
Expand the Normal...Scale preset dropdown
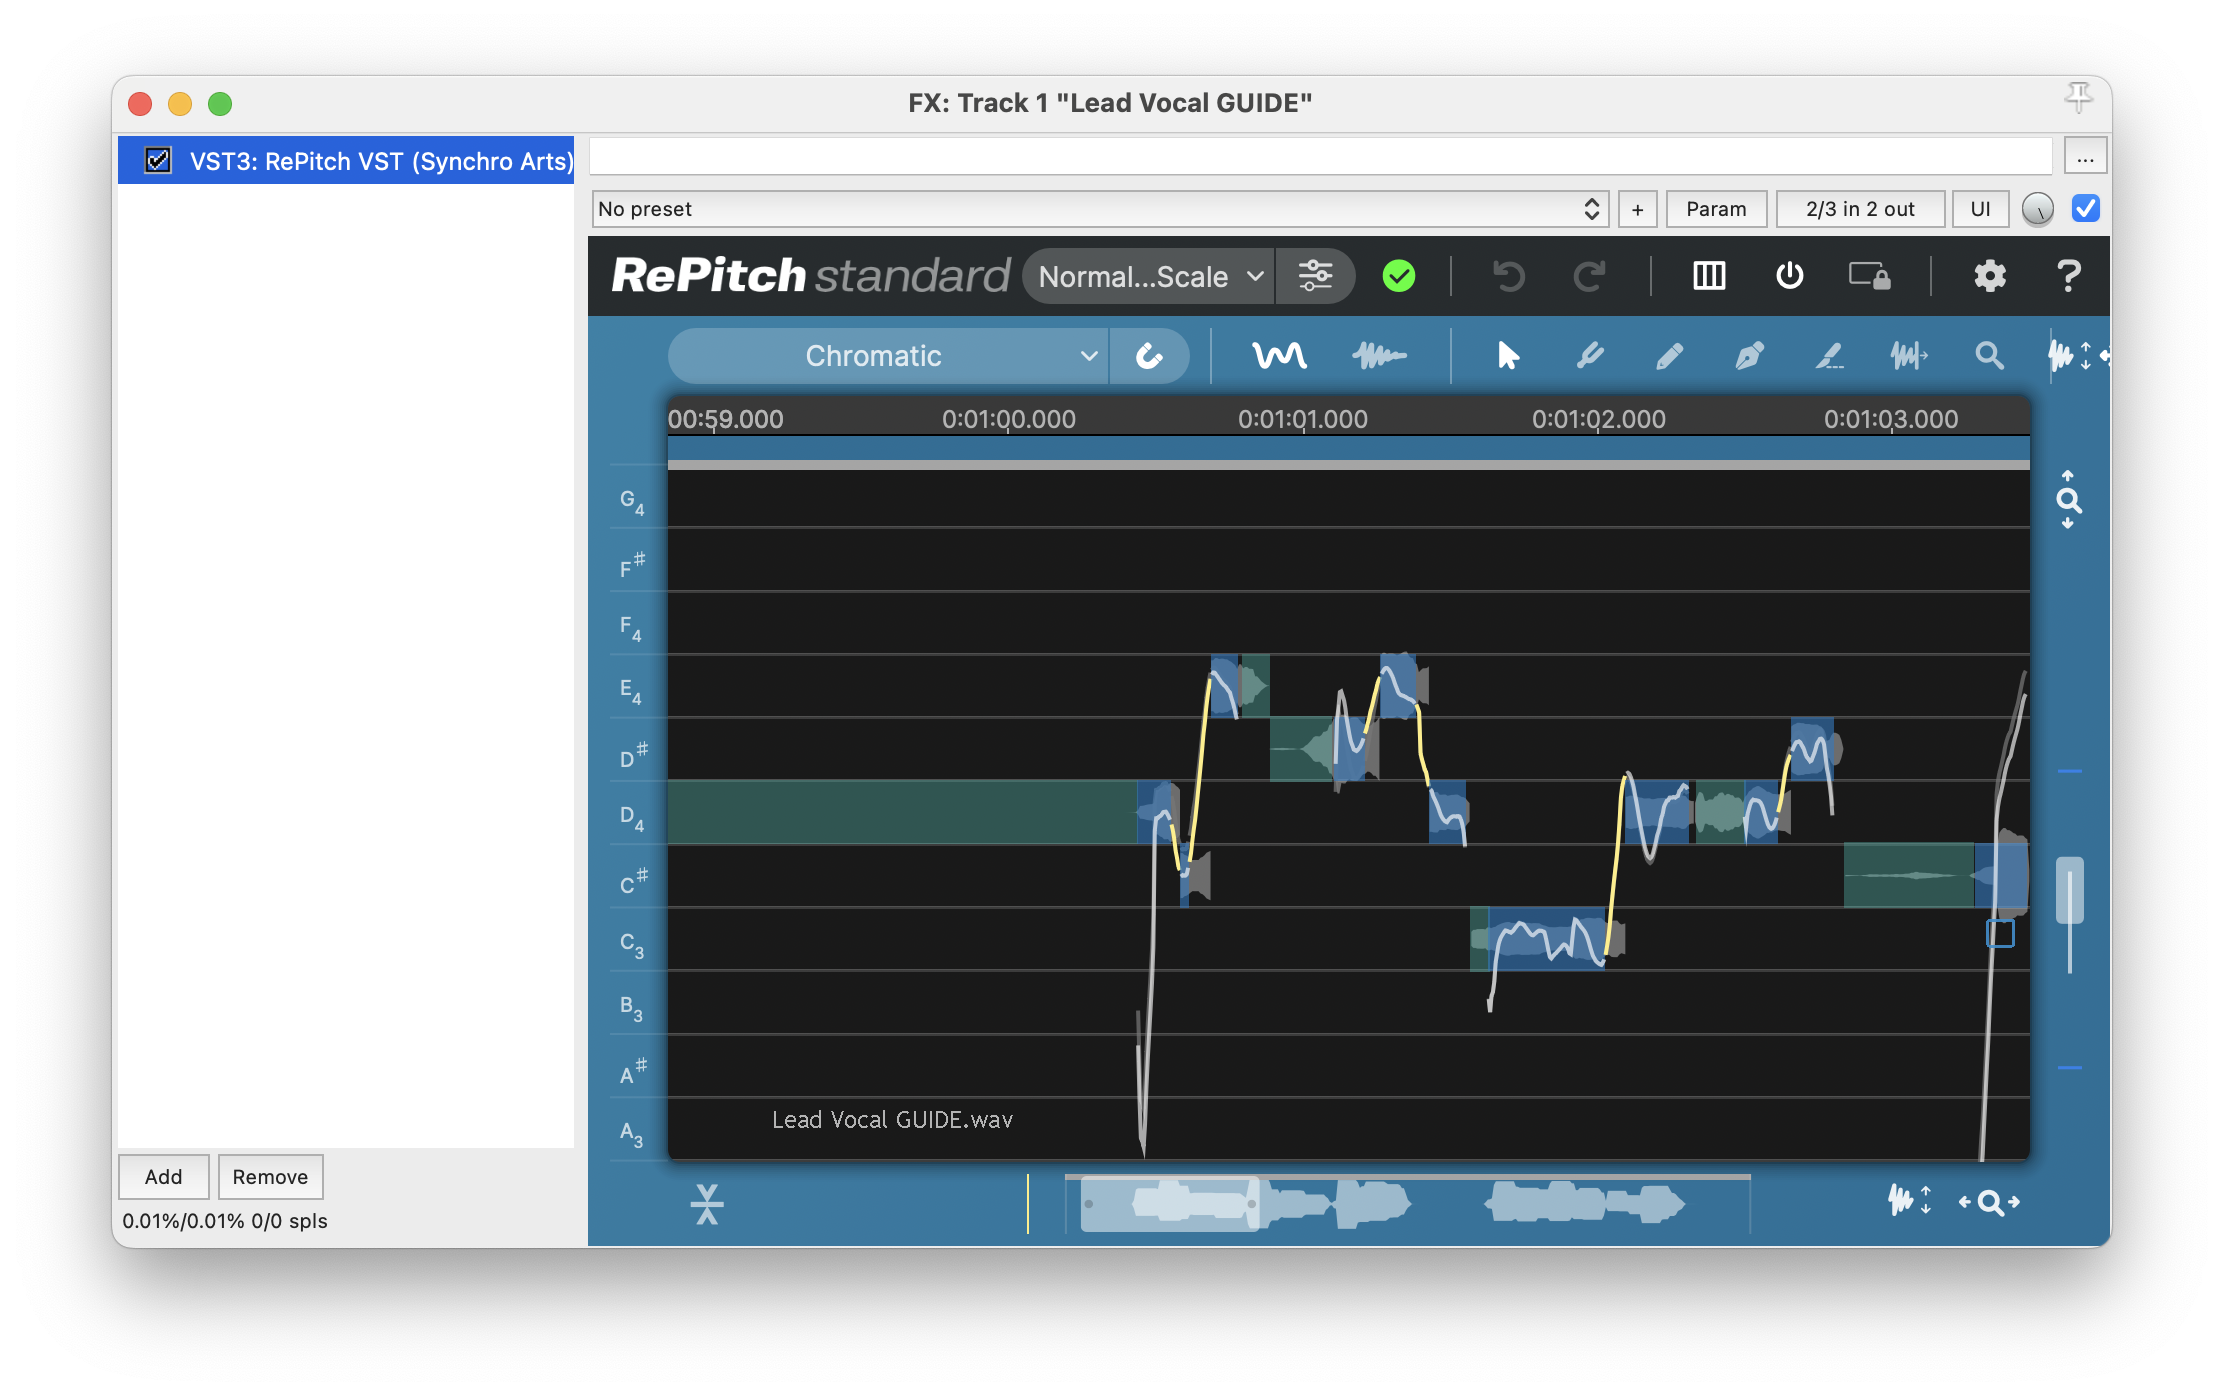tap(1148, 277)
